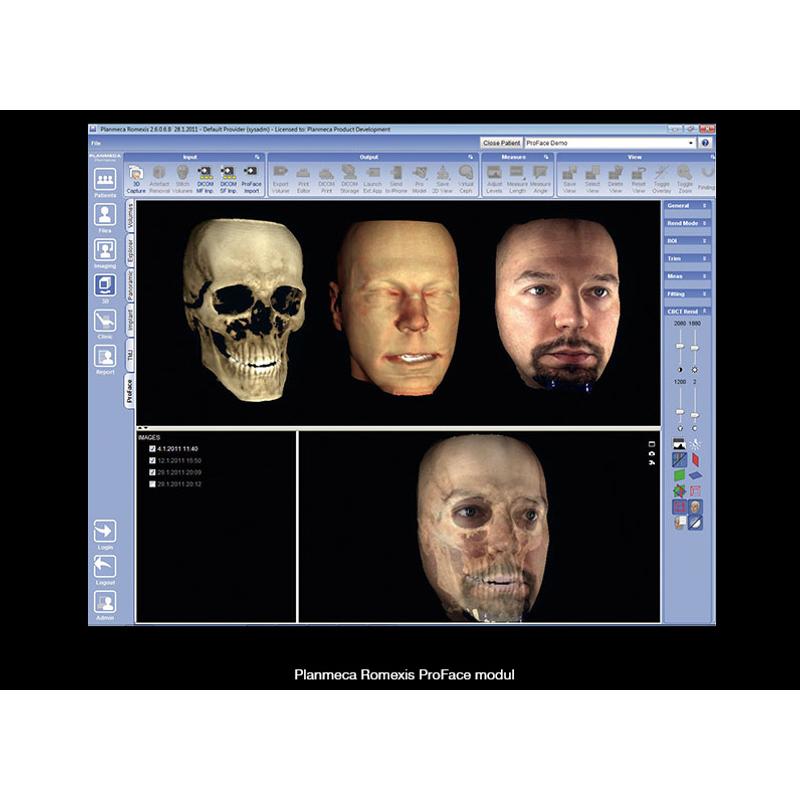Open the Print Editor
Screen dimensions: 800x800
tap(304, 179)
